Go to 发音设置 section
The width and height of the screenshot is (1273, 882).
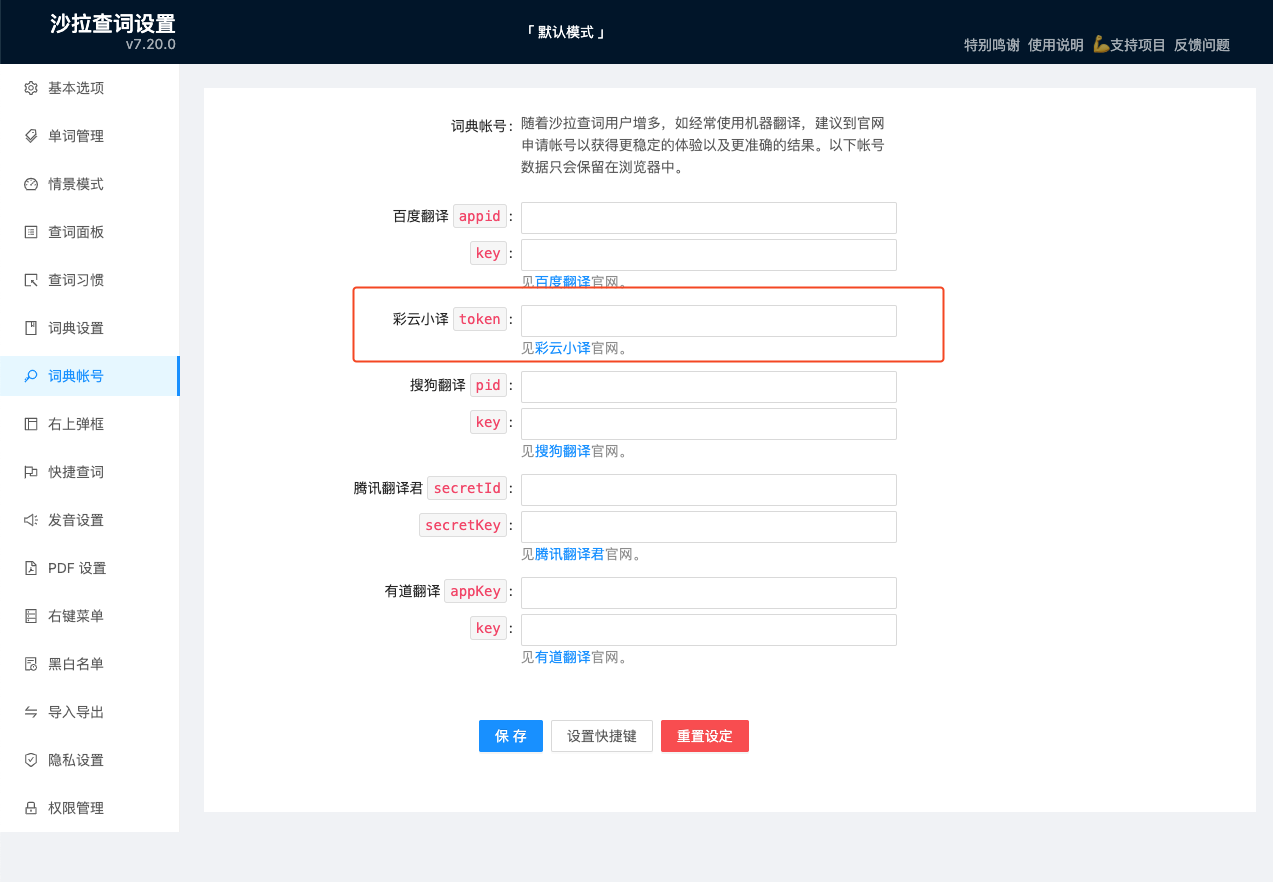(x=89, y=520)
